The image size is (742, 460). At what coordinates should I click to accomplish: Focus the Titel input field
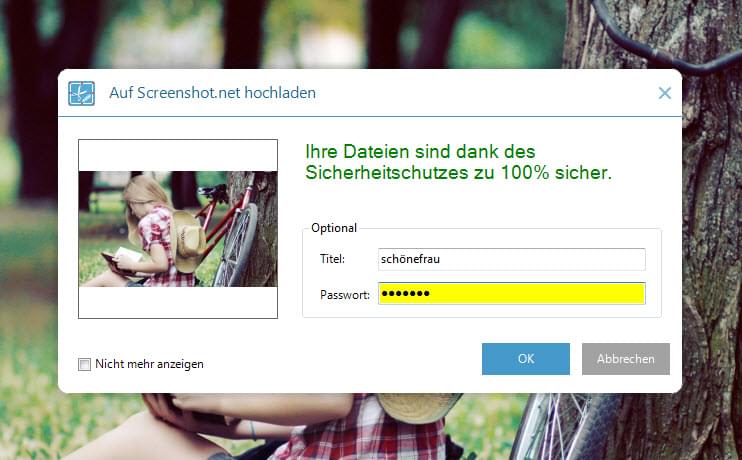click(512, 259)
